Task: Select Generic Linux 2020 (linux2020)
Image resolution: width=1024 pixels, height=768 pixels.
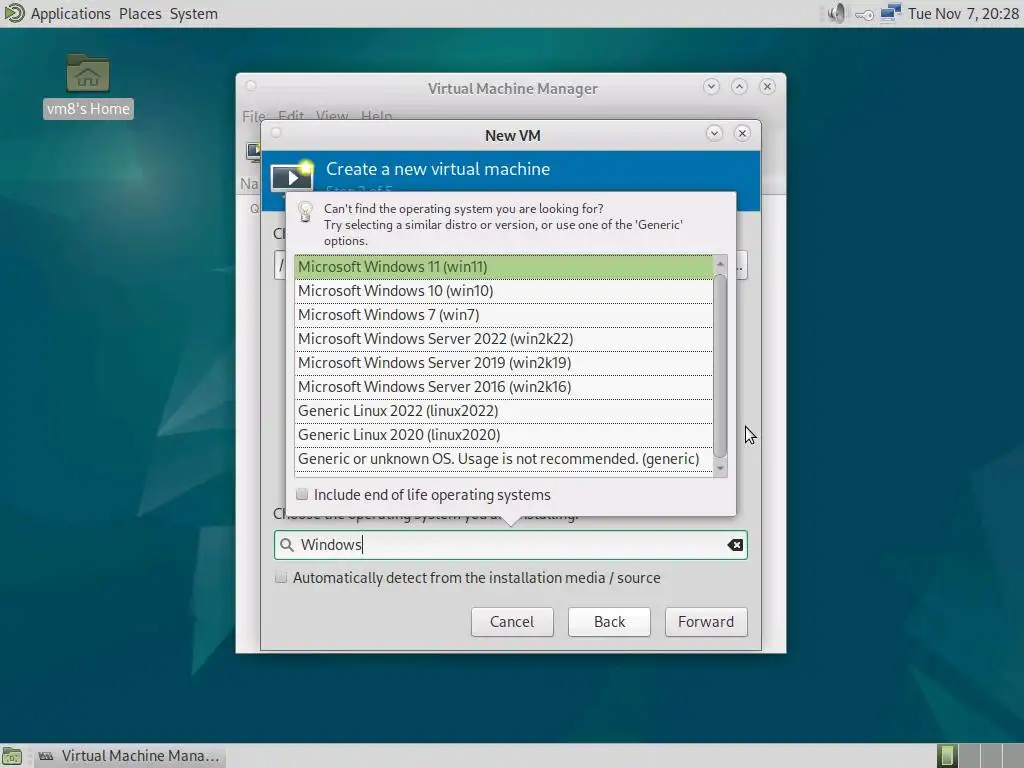Action: pos(504,435)
